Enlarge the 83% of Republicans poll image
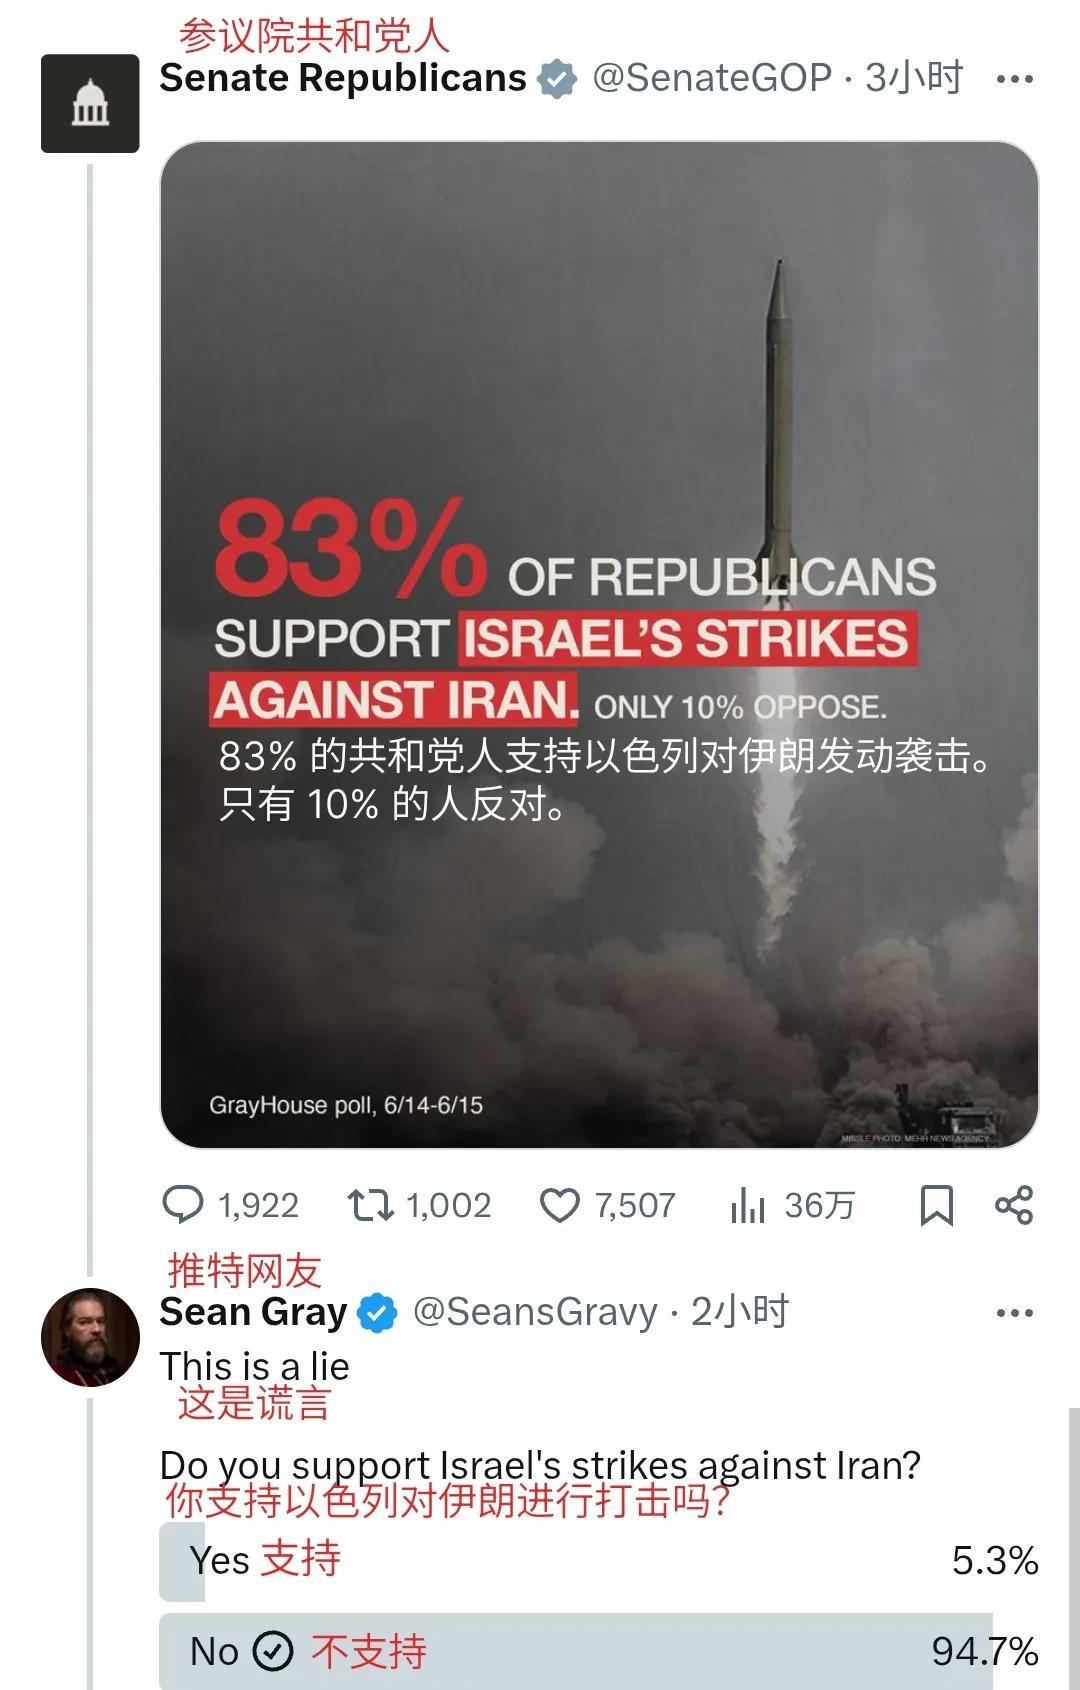This screenshot has height=1690, width=1080. (599, 645)
